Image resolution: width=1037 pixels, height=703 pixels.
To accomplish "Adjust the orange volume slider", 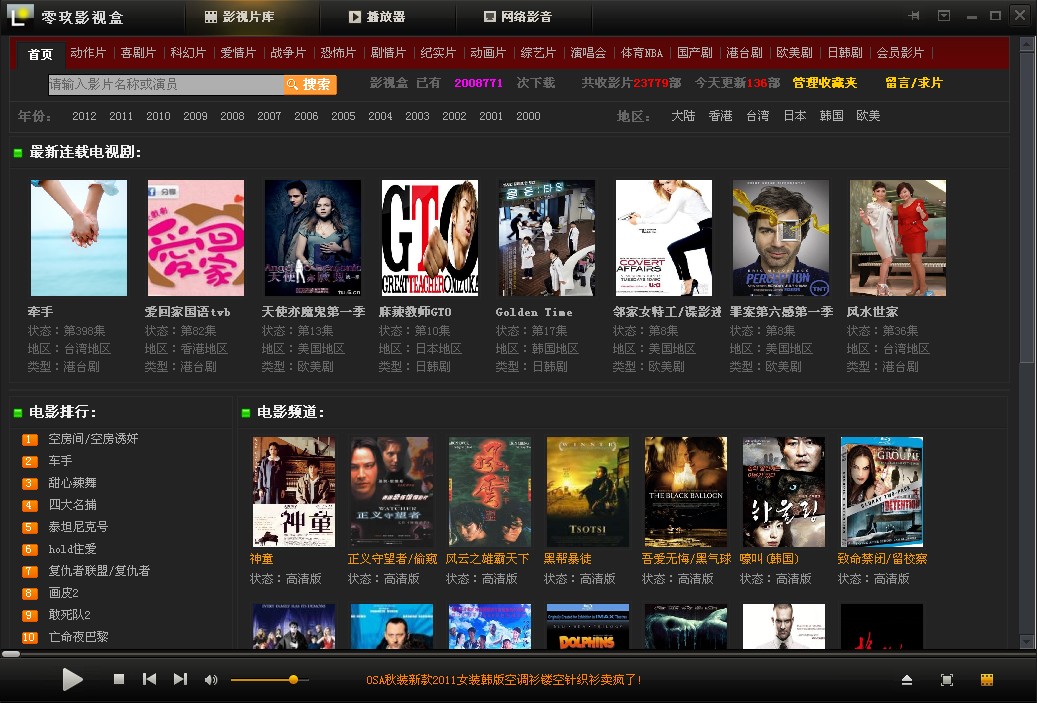I will pyautogui.click(x=293, y=680).
